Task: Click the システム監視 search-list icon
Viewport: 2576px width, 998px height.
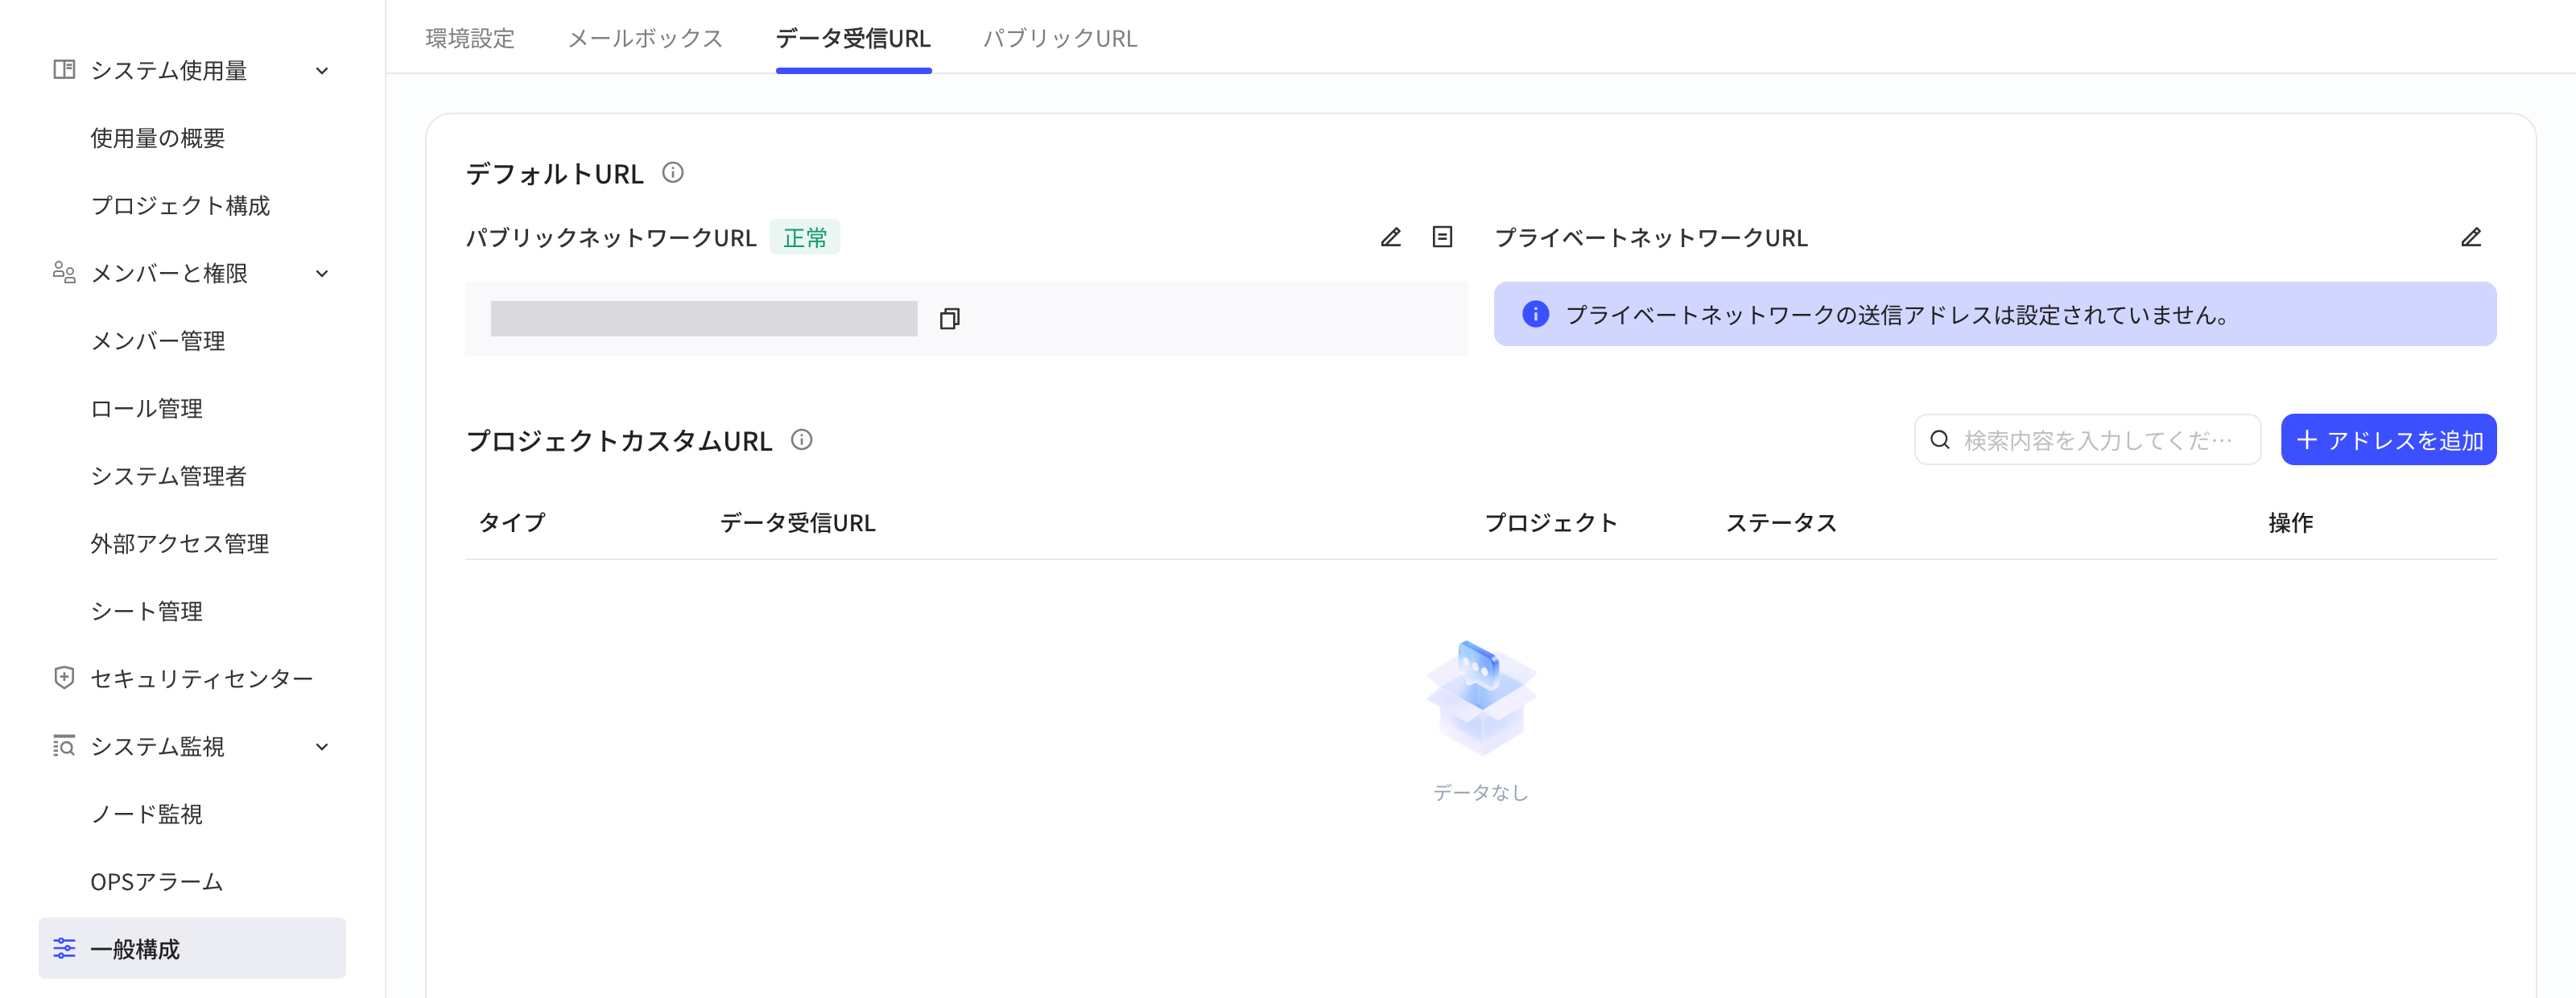Action: click(64, 746)
